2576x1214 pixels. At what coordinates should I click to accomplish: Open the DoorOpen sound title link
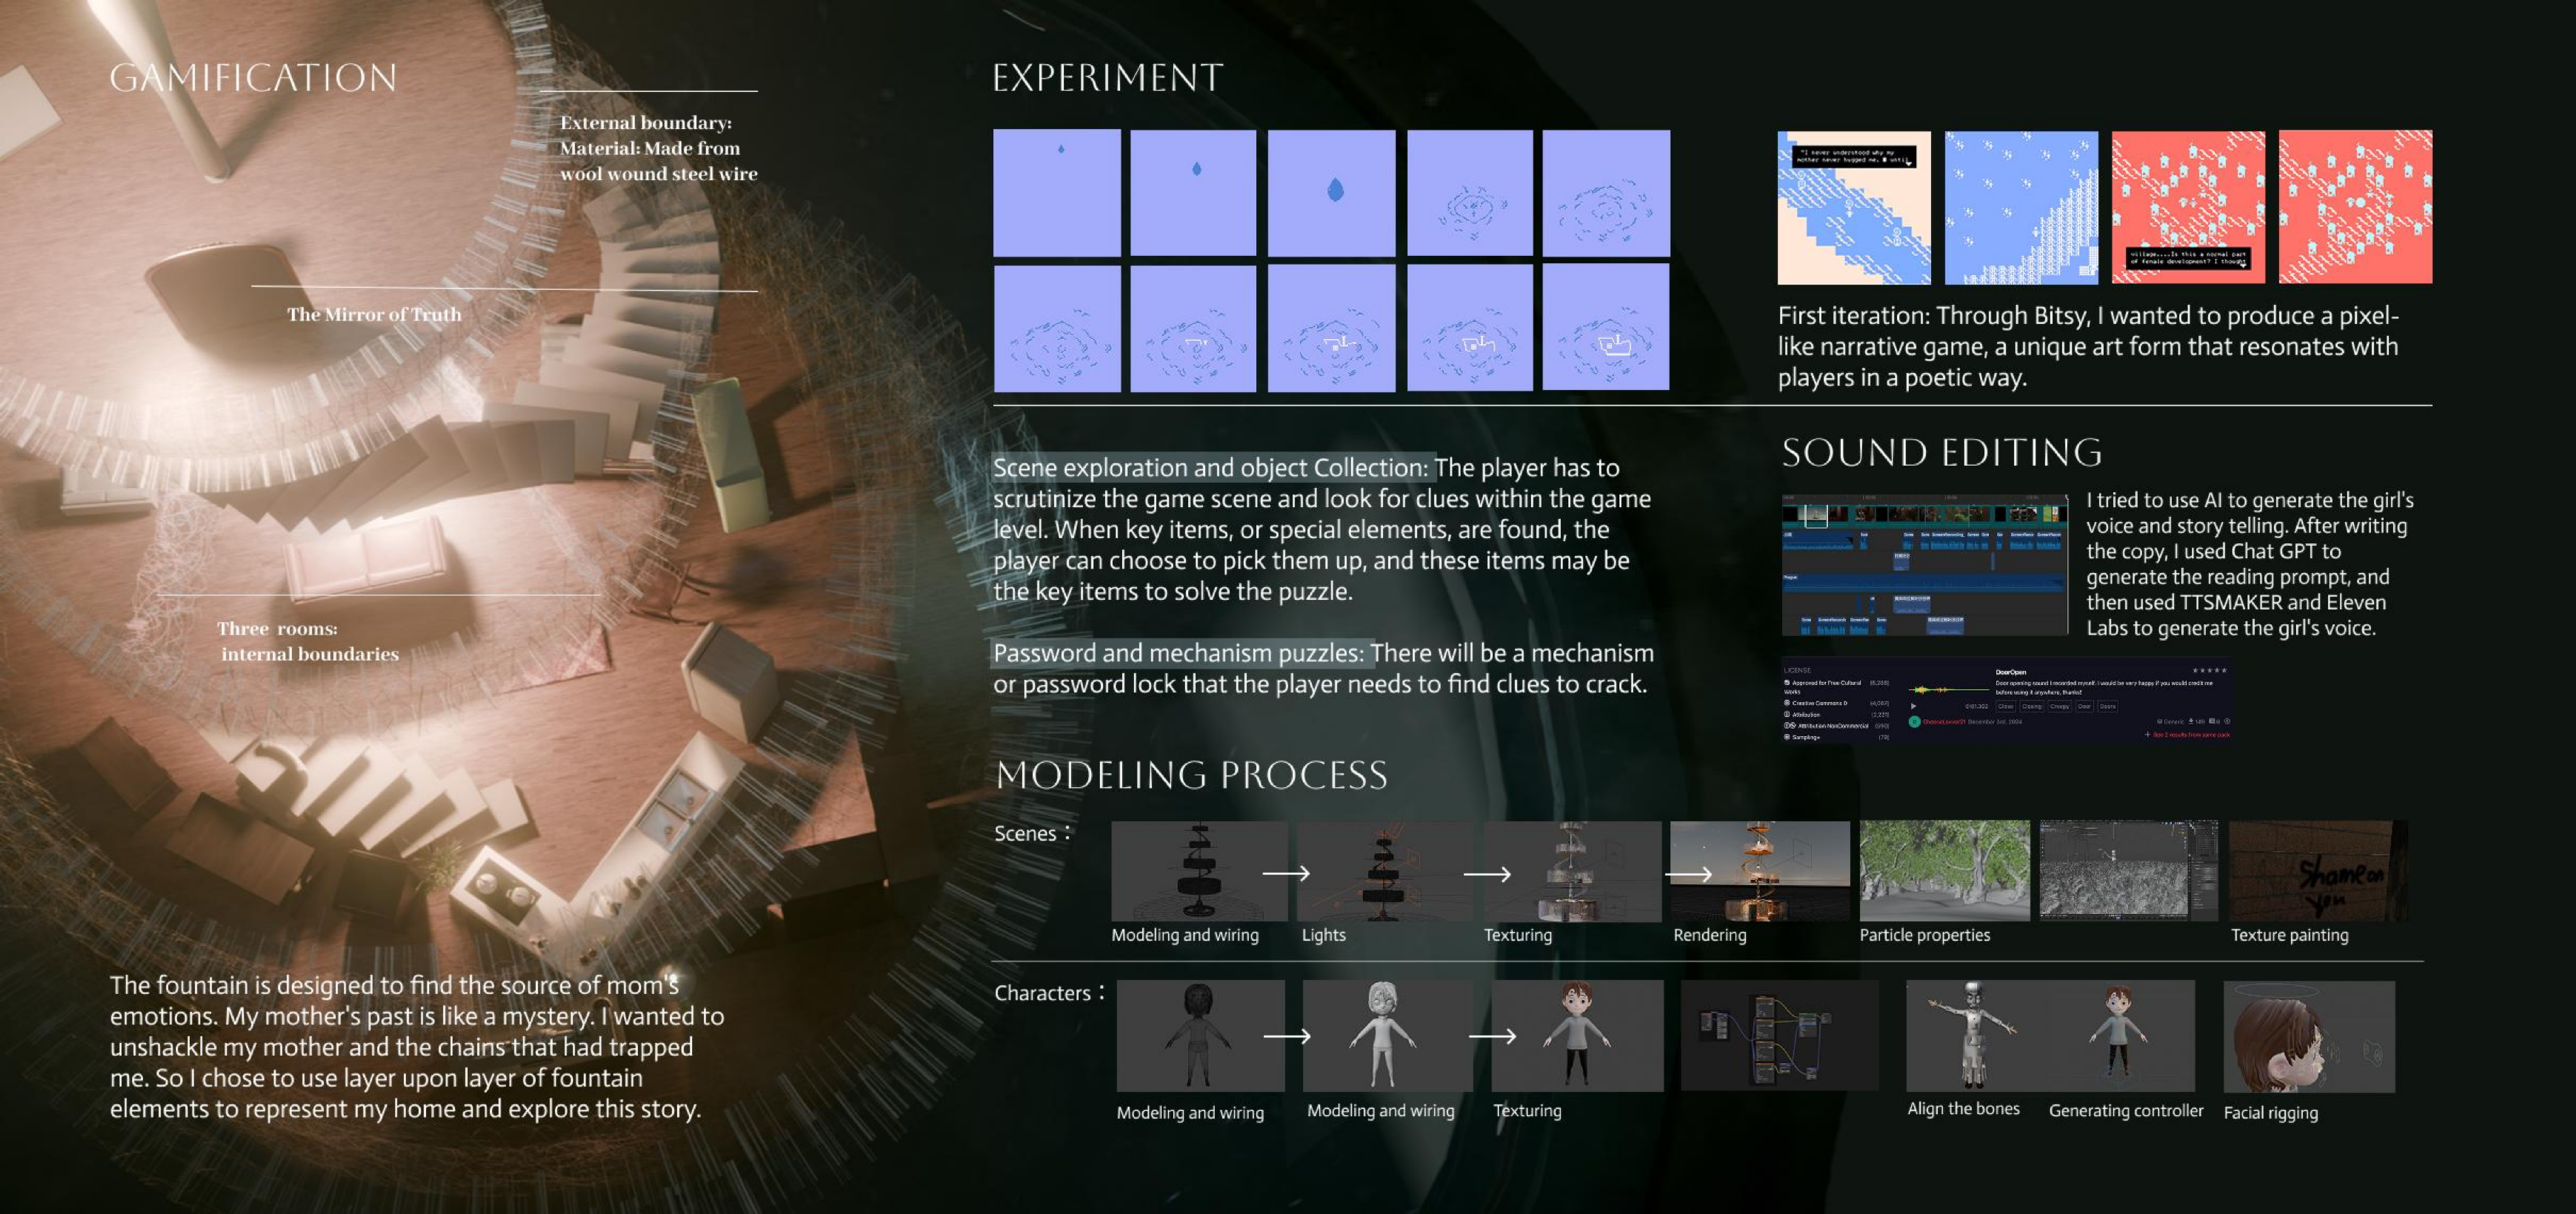coord(2011,673)
